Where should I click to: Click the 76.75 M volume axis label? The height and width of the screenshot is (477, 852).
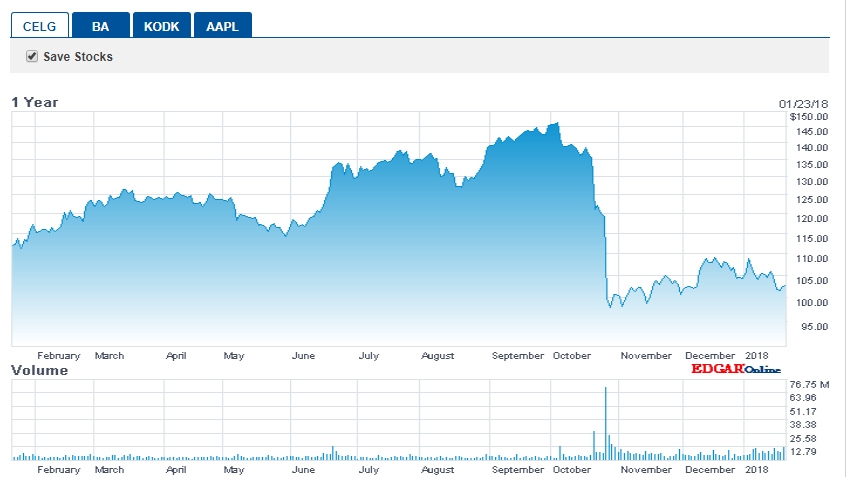tap(809, 385)
